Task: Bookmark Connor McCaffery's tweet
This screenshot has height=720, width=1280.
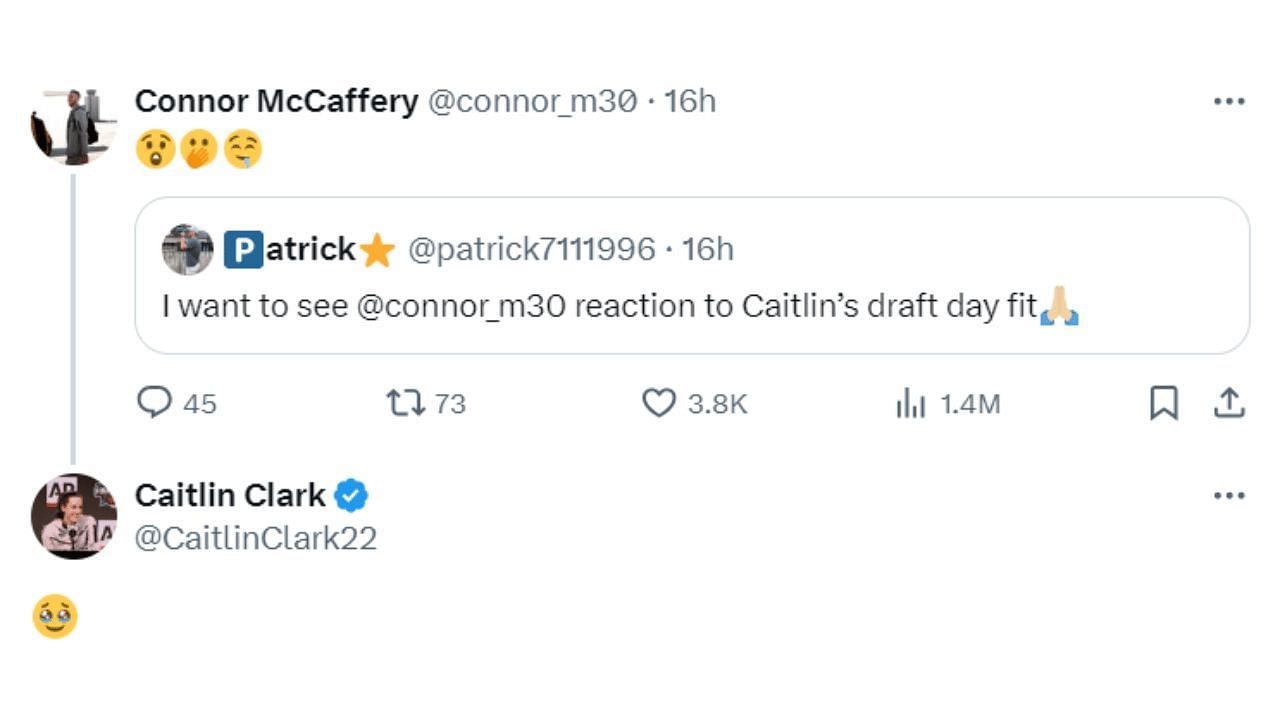Action: point(1163,403)
